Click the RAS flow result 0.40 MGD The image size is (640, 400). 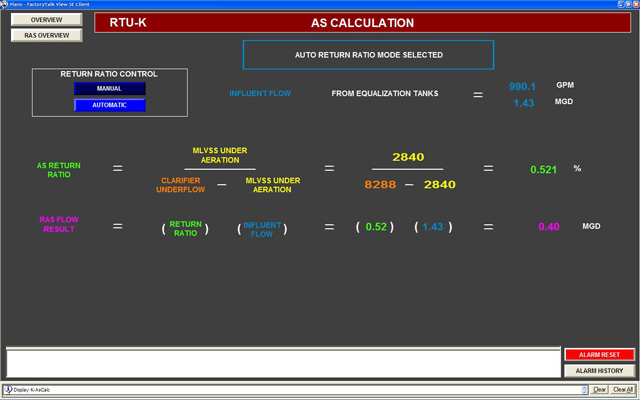pos(549,227)
